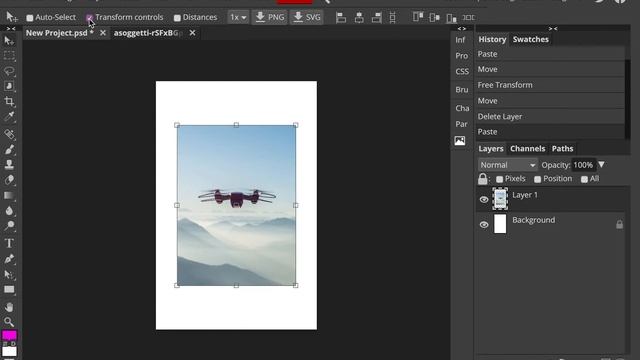Select the Brush tool

click(x=9, y=149)
